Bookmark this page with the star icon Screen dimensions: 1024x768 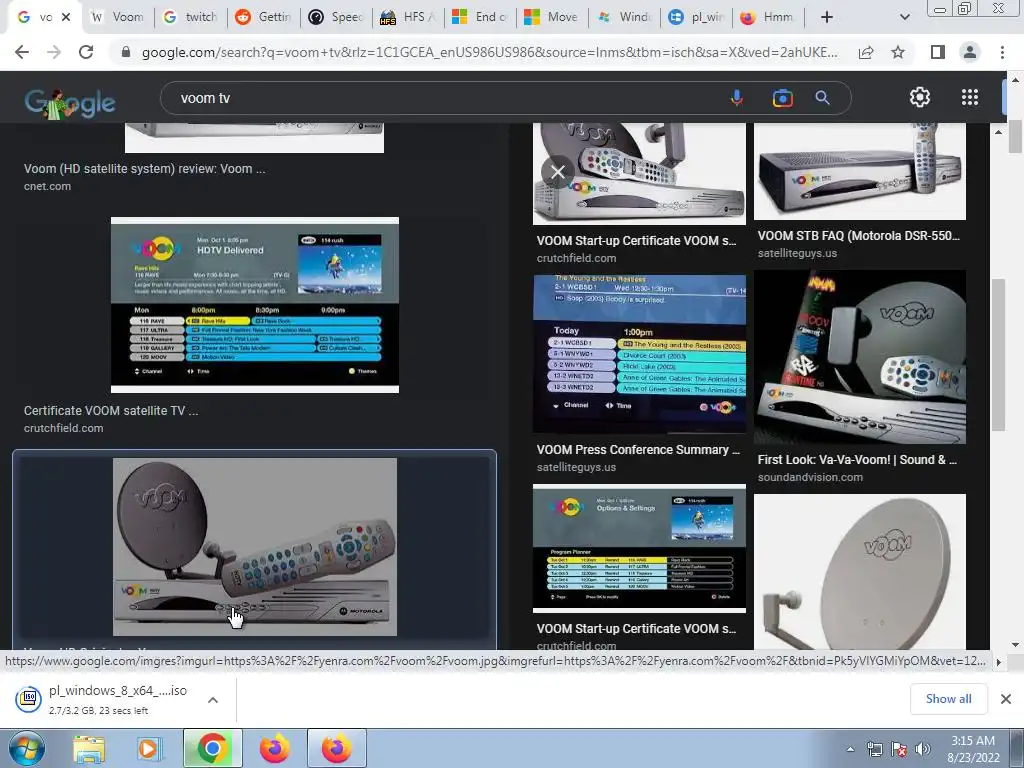[898, 52]
